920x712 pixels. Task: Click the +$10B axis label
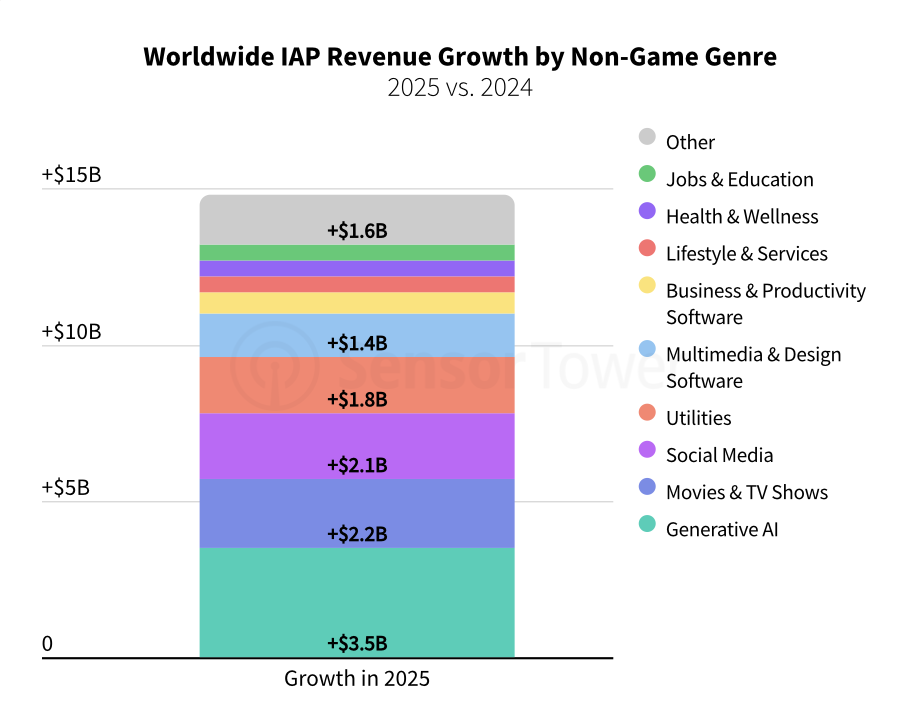[x=71, y=331]
